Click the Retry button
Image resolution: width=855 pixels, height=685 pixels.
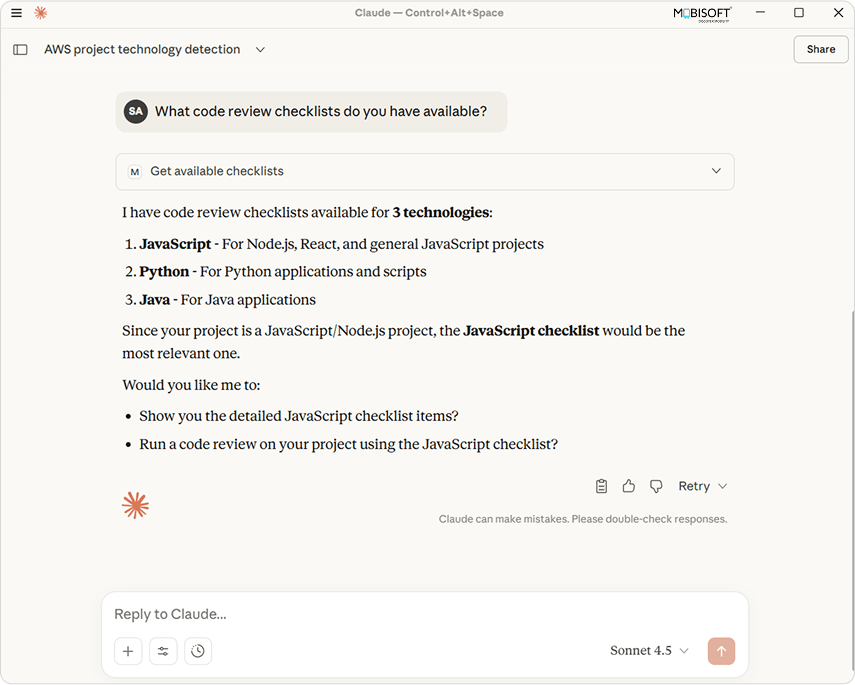coord(693,486)
